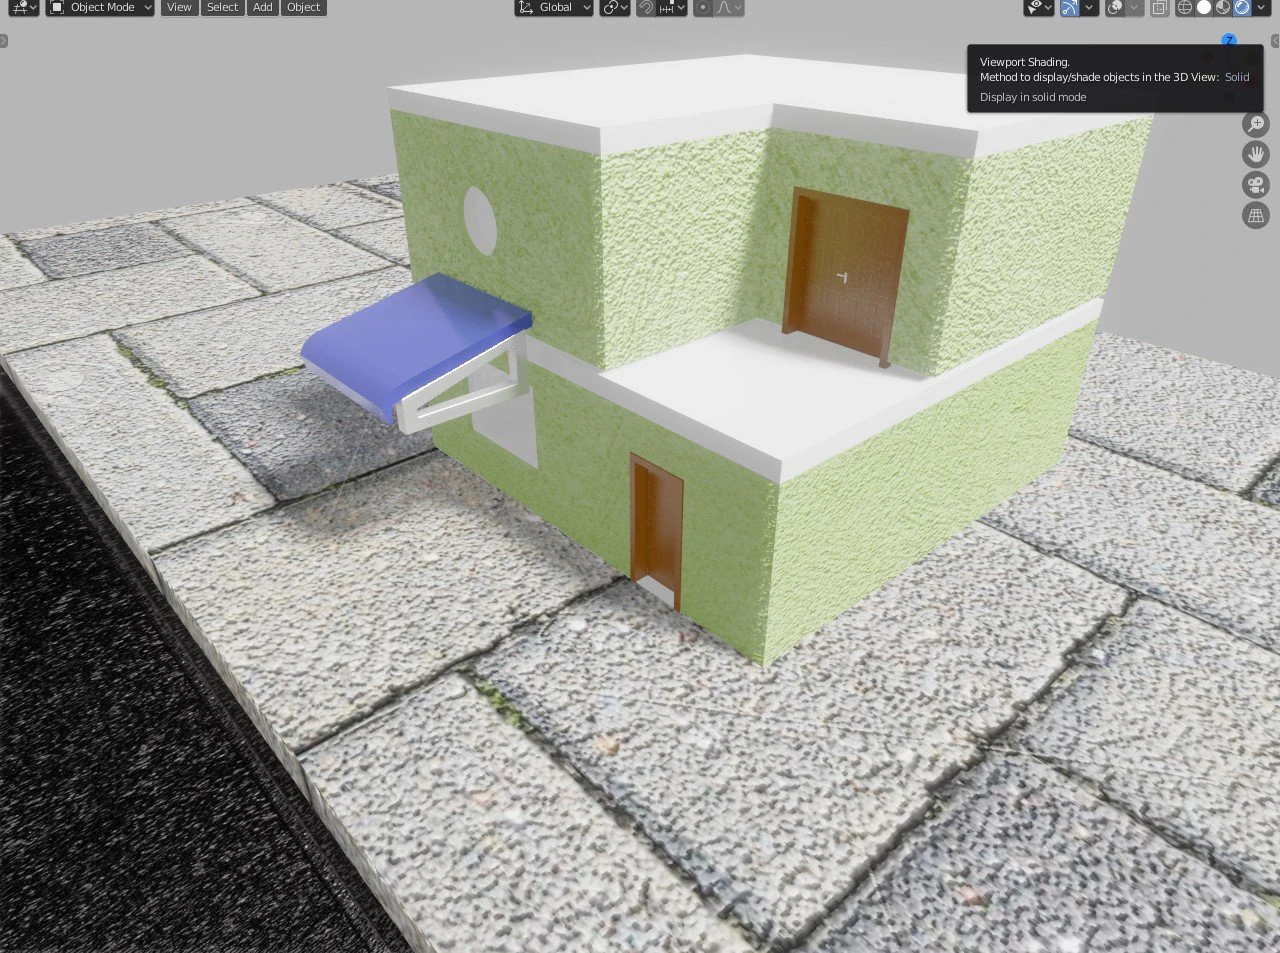
Task: Open the Object menu in the header
Action: tap(303, 8)
